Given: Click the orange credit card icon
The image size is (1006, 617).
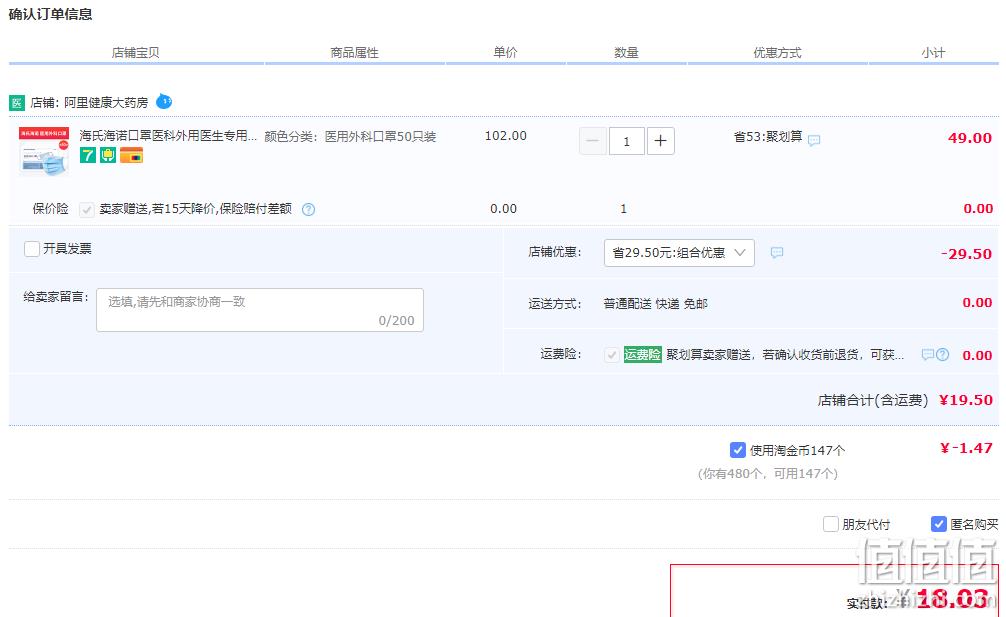Looking at the screenshot, I should coord(132,155).
